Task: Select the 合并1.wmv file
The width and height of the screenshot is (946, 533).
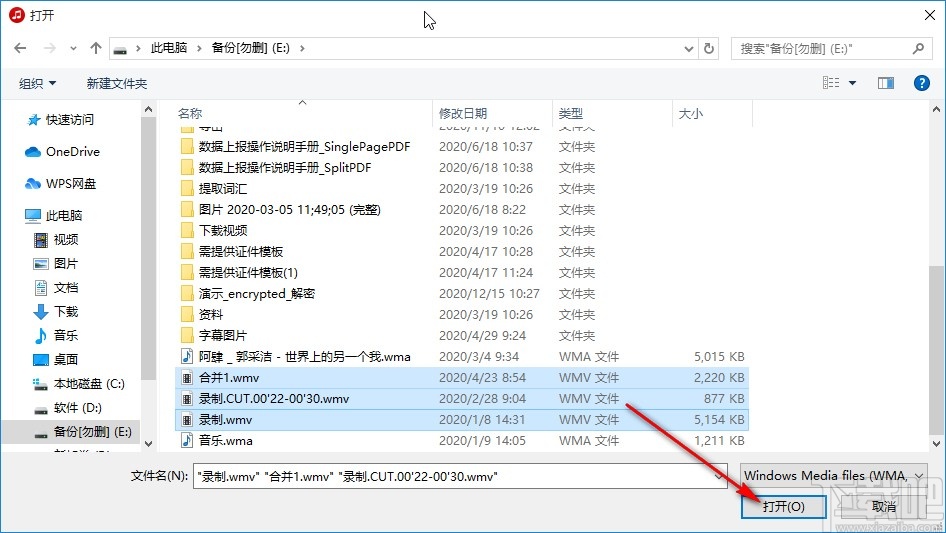Action: coord(462,378)
